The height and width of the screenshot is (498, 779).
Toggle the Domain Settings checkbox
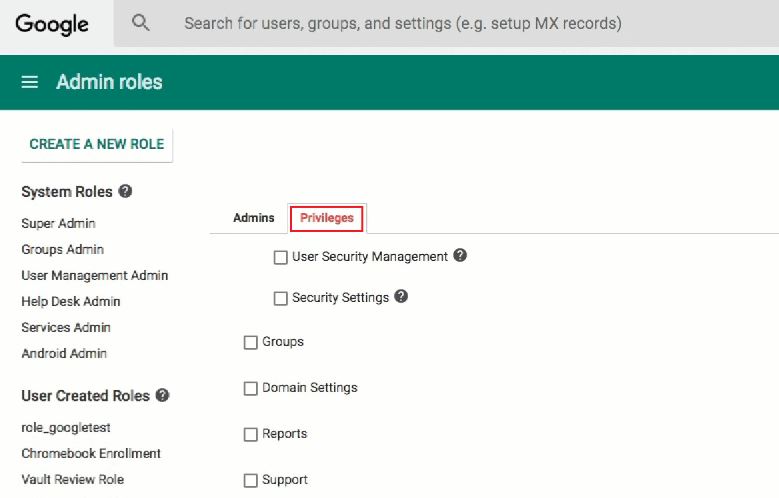[251, 388]
